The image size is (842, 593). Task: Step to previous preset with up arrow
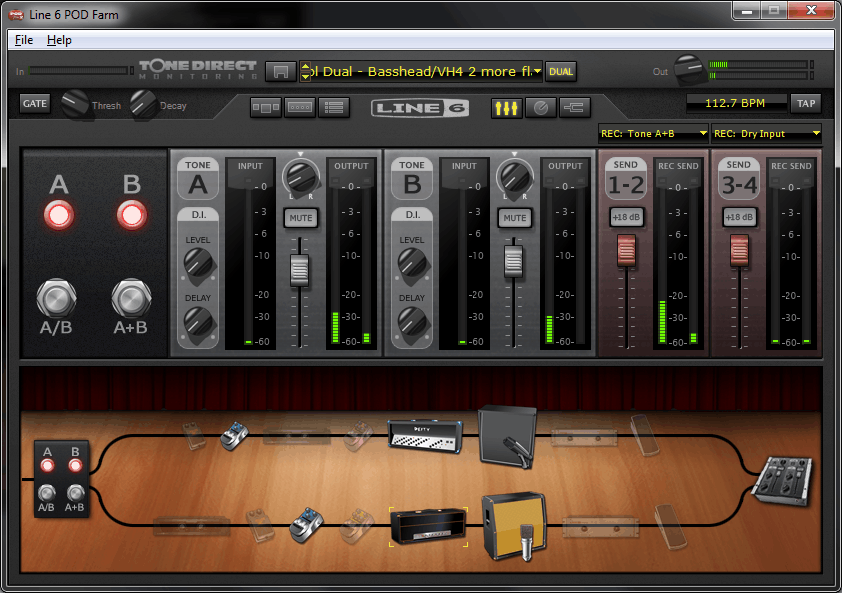(x=306, y=67)
